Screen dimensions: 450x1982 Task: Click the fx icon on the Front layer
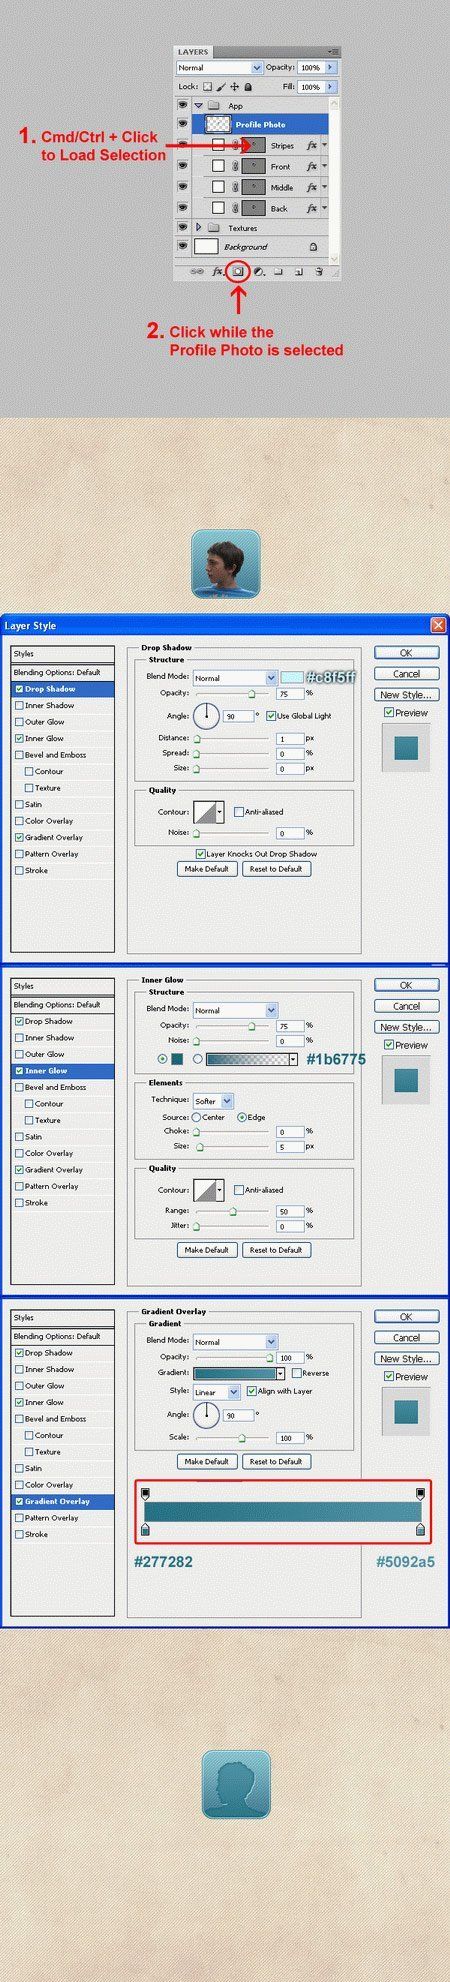(312, 166)
